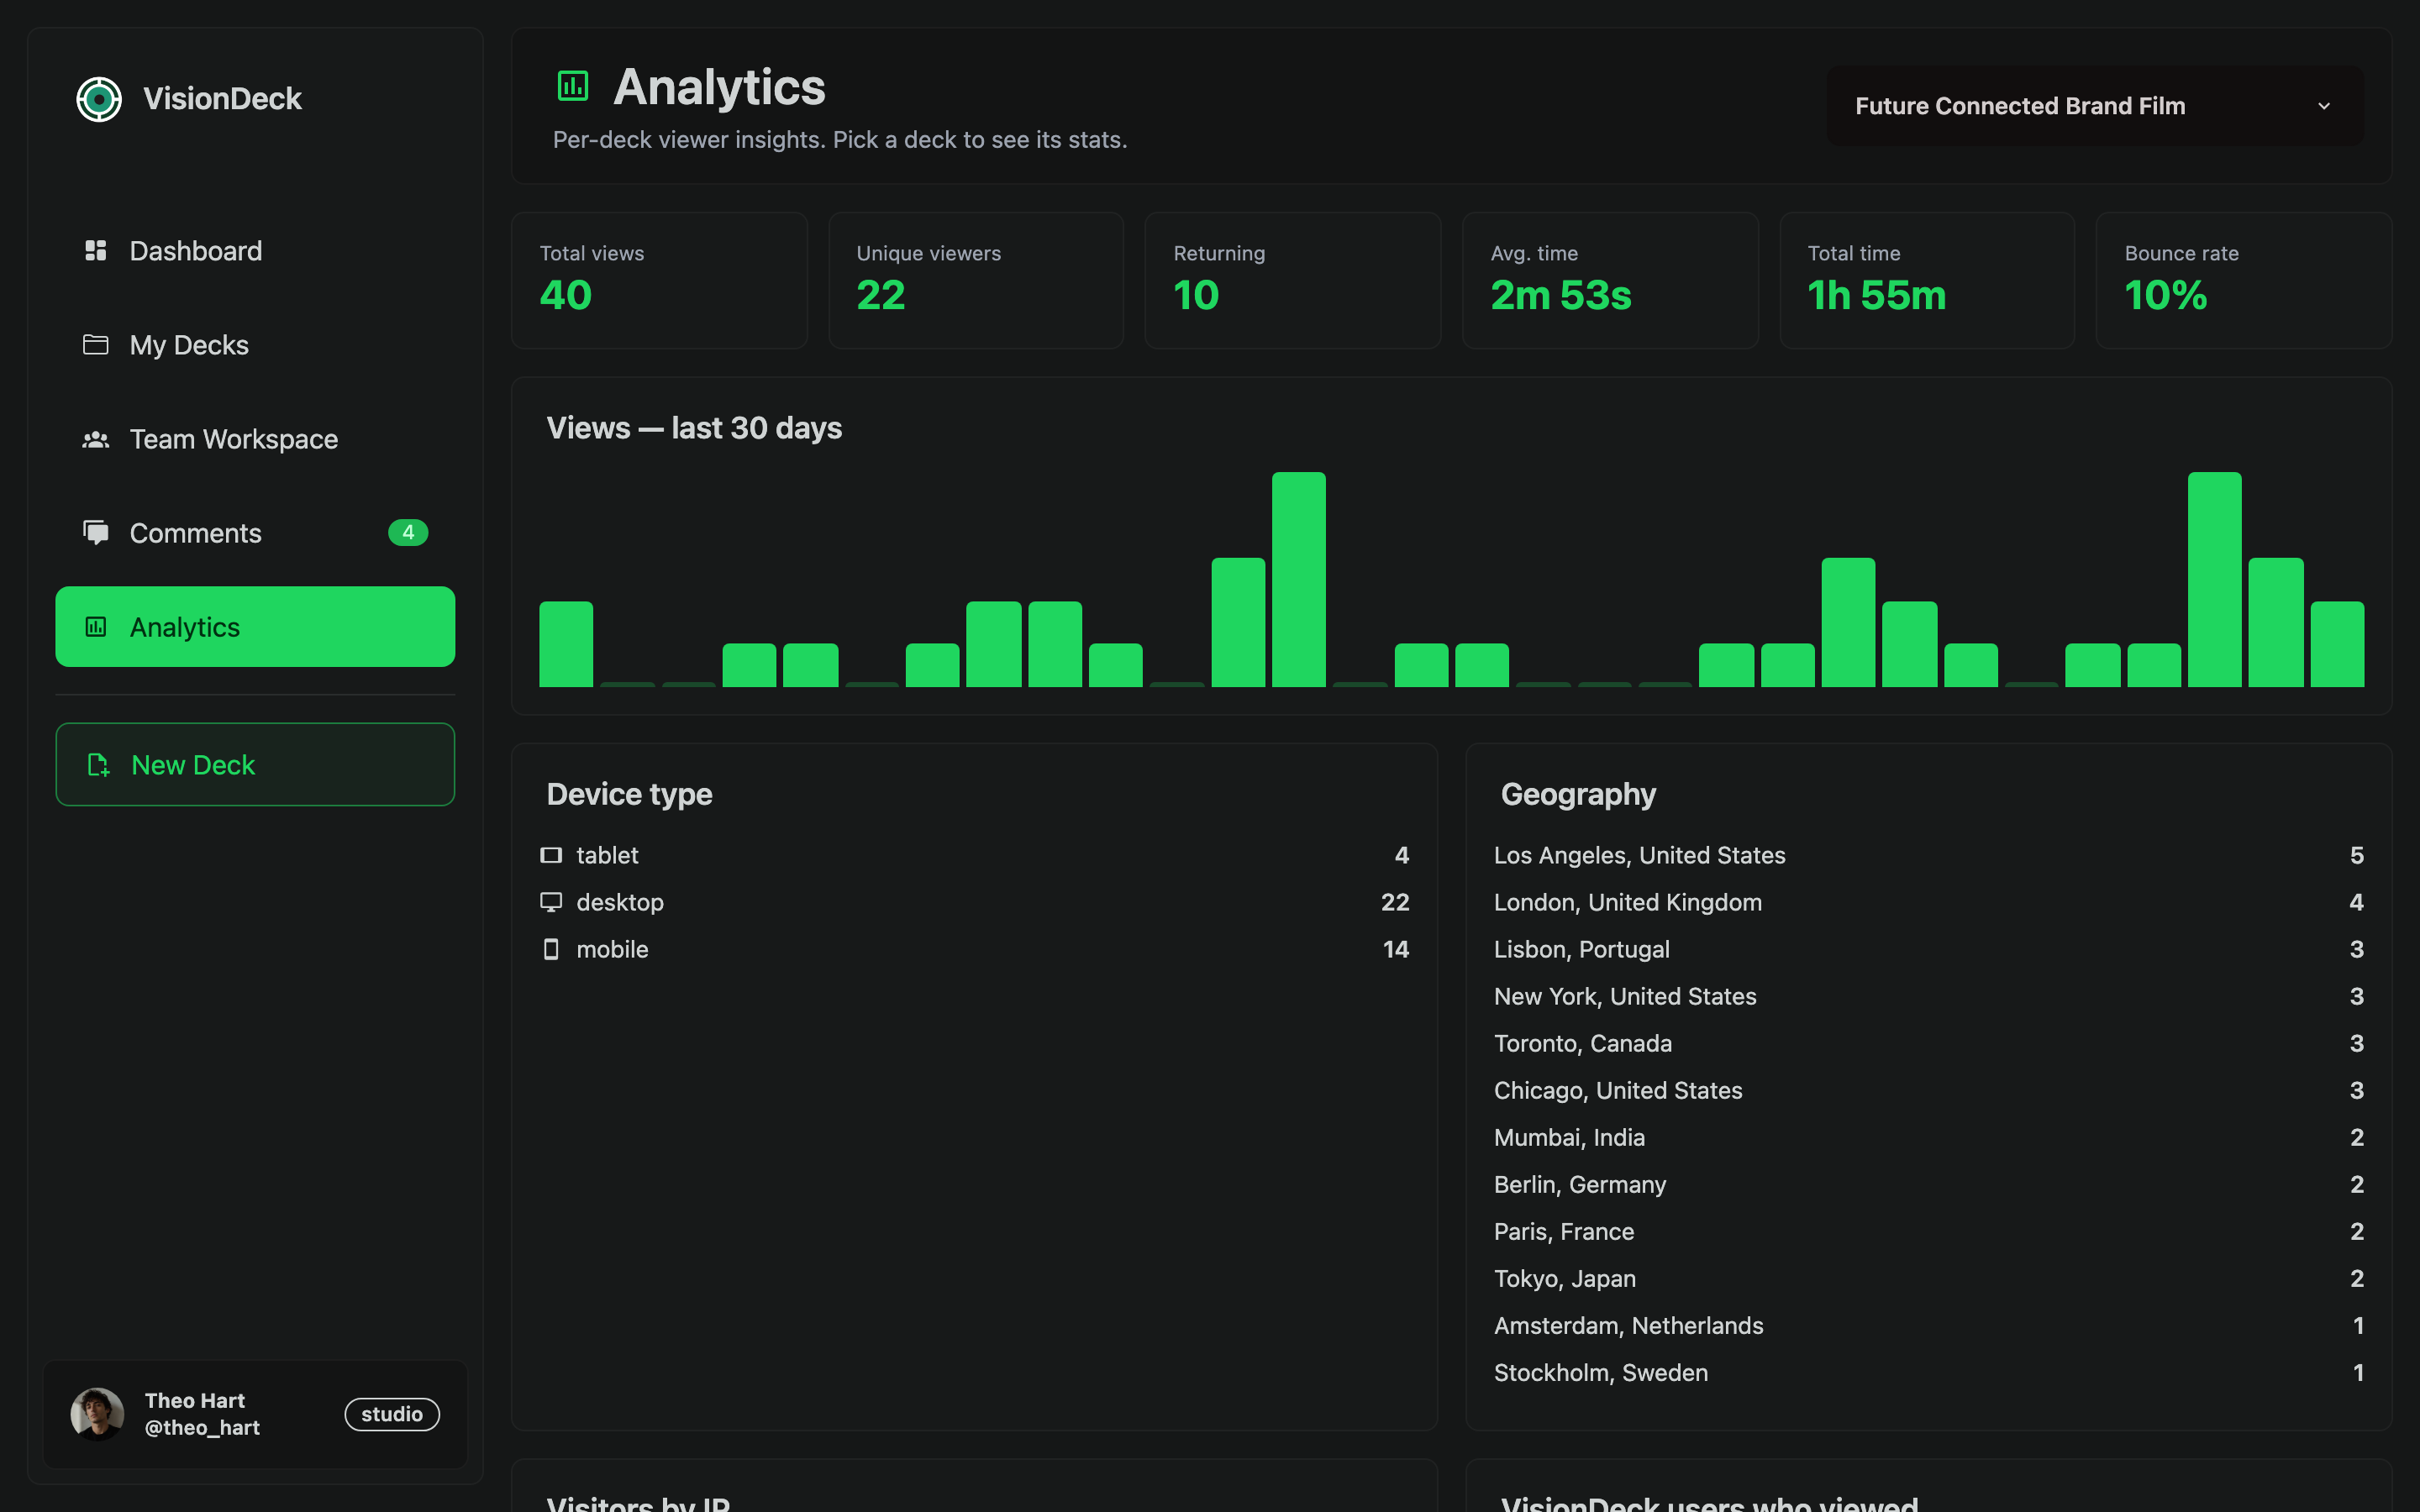Click the Bounce rate value 10%

point(2166,295)
